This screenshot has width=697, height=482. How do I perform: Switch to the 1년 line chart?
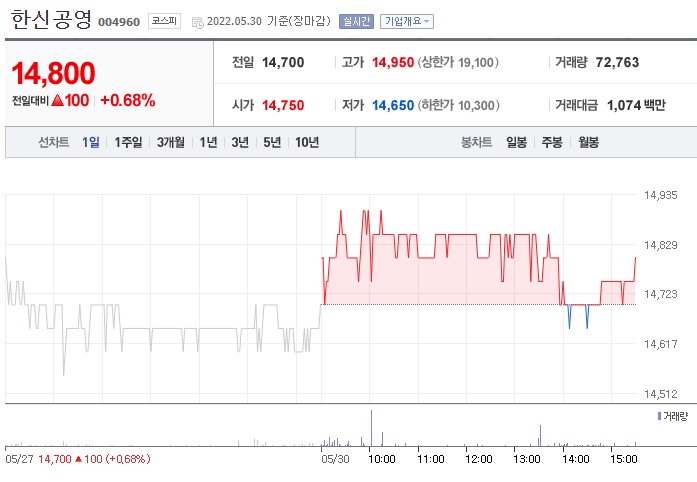pos(208,142)
